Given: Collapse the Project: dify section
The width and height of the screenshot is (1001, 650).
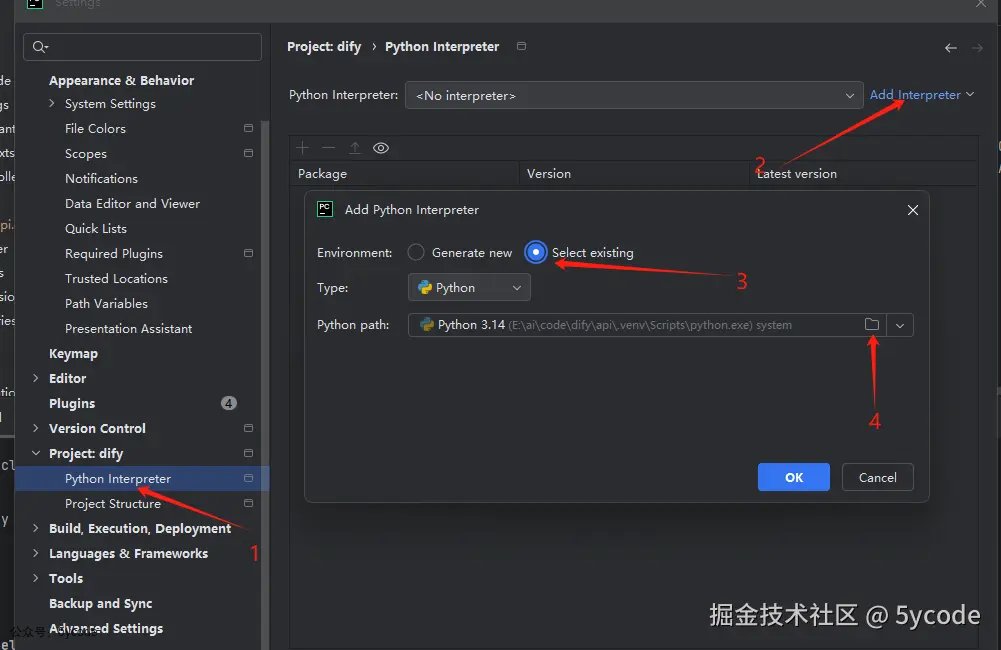Looking at the screenshot, I should coord(36,453).
